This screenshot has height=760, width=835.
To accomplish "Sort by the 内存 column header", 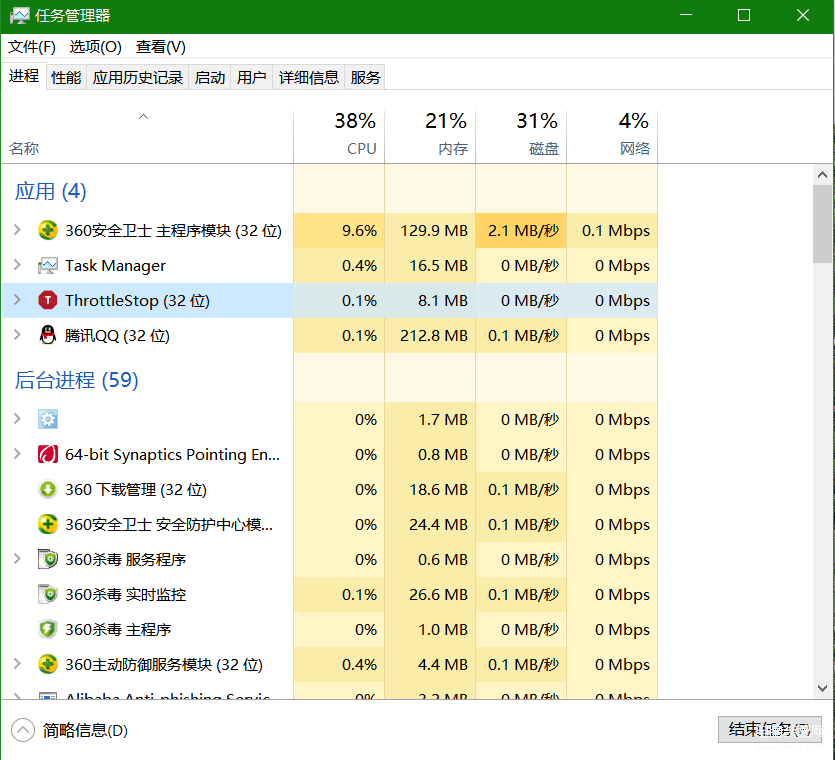I will [430, 136].
